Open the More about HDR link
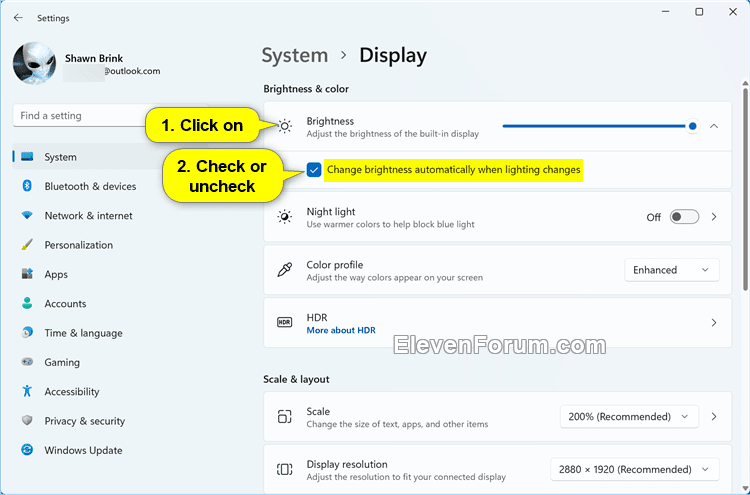Image resolution: width=750 pixels, height=495 pixels. (x=341, y=330)
